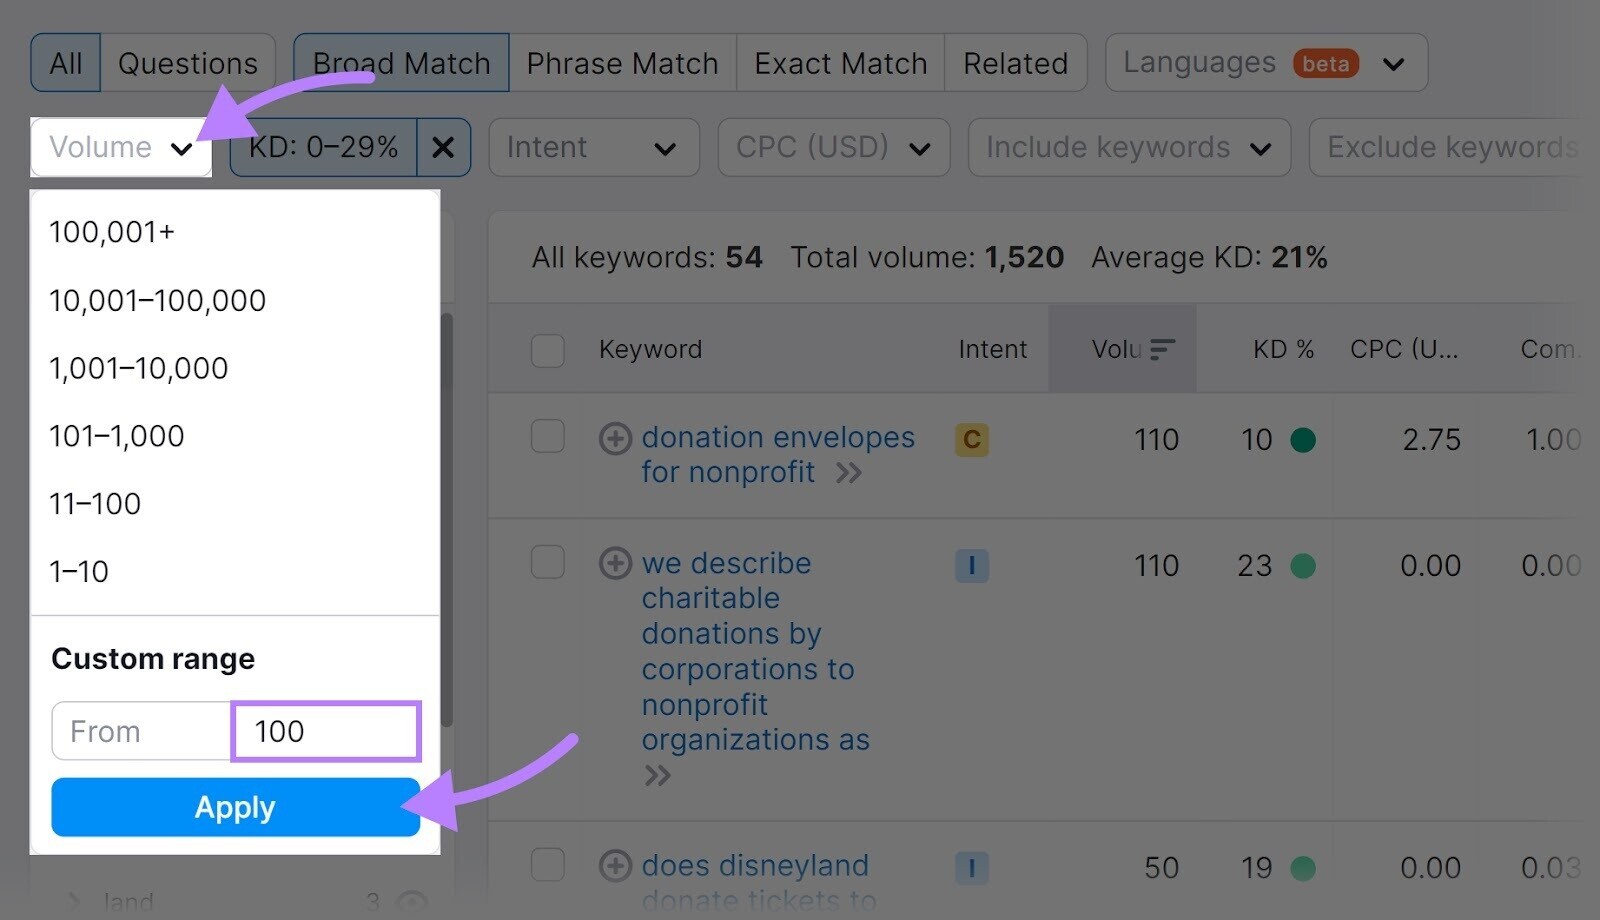
Task: Open the Intent filter dropdown
Action: point(594,147)
